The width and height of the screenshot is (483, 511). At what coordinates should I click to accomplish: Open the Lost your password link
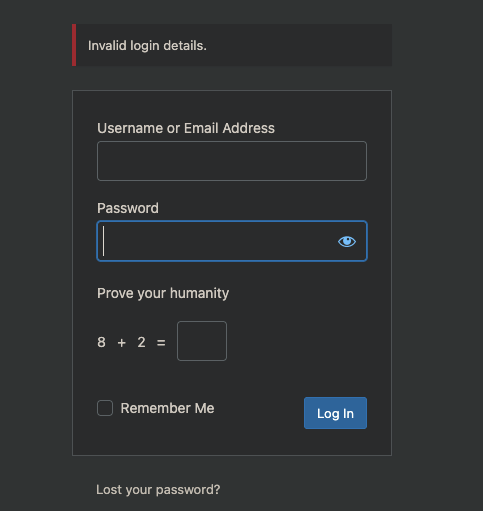pyautogui.click(x=158, y=490)
